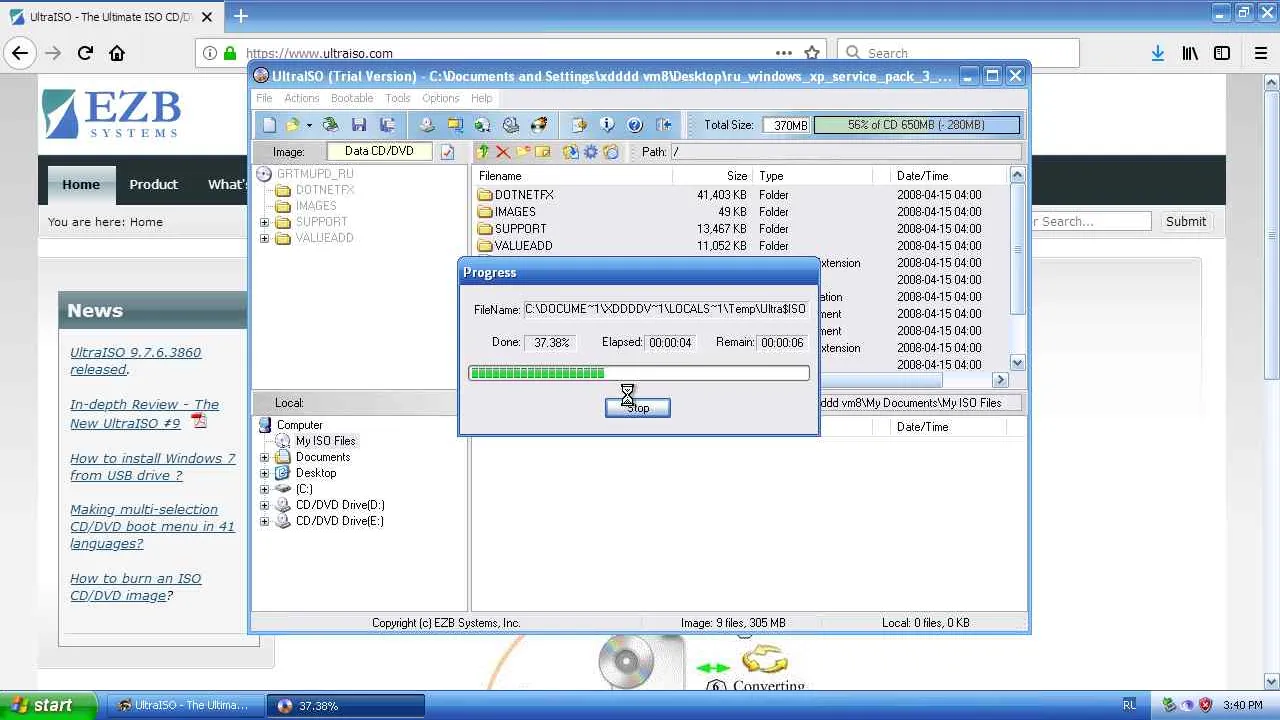
Task: Click the red Delete X icon
Action: coord(503,152)
